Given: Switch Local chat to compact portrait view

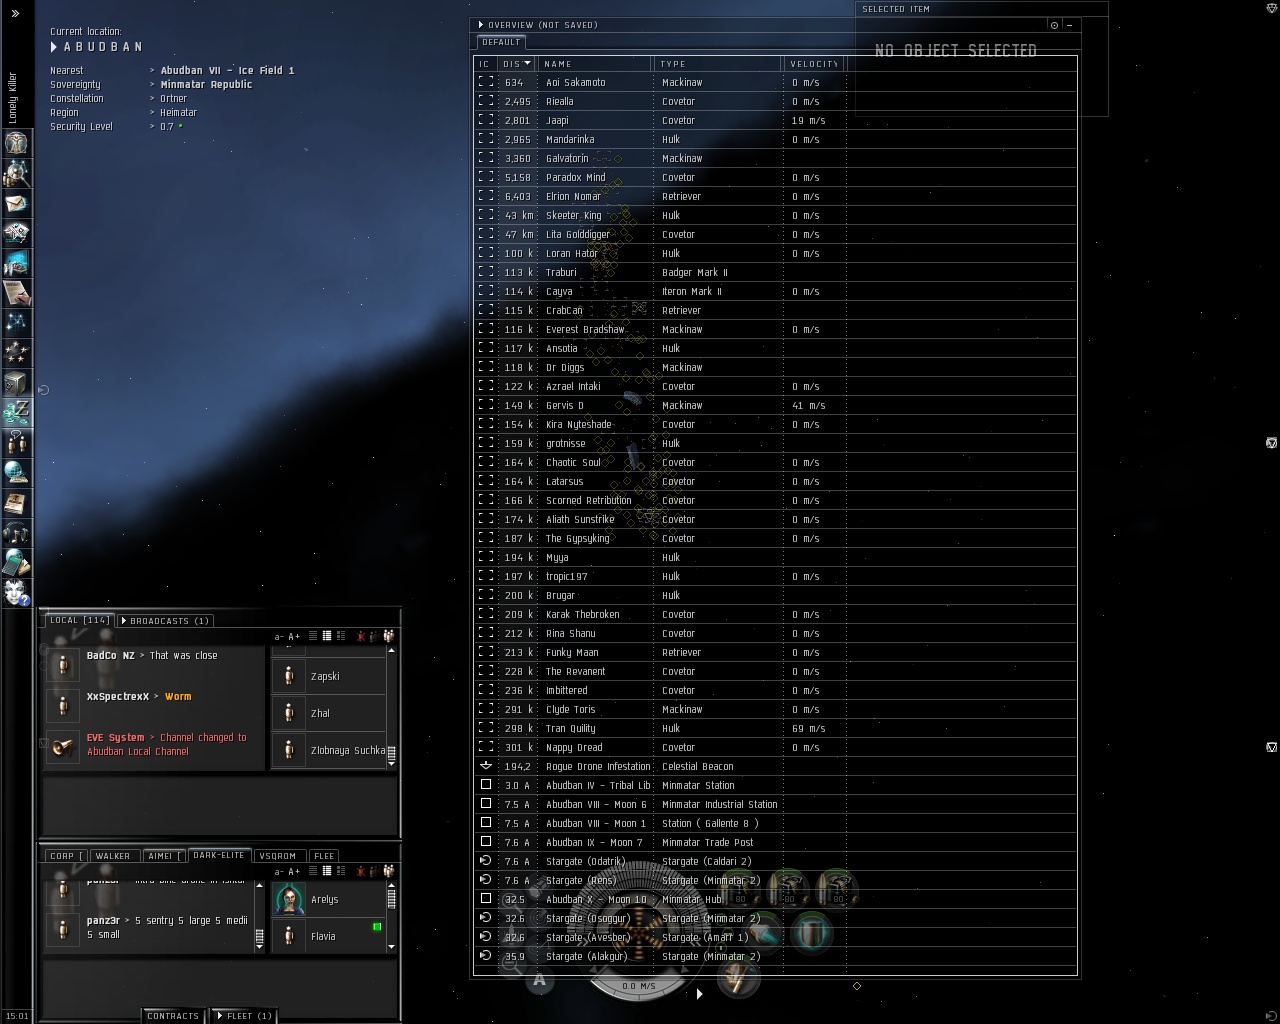Looking at the screenshot, I should pyautogui.click(x=327, y=636).
